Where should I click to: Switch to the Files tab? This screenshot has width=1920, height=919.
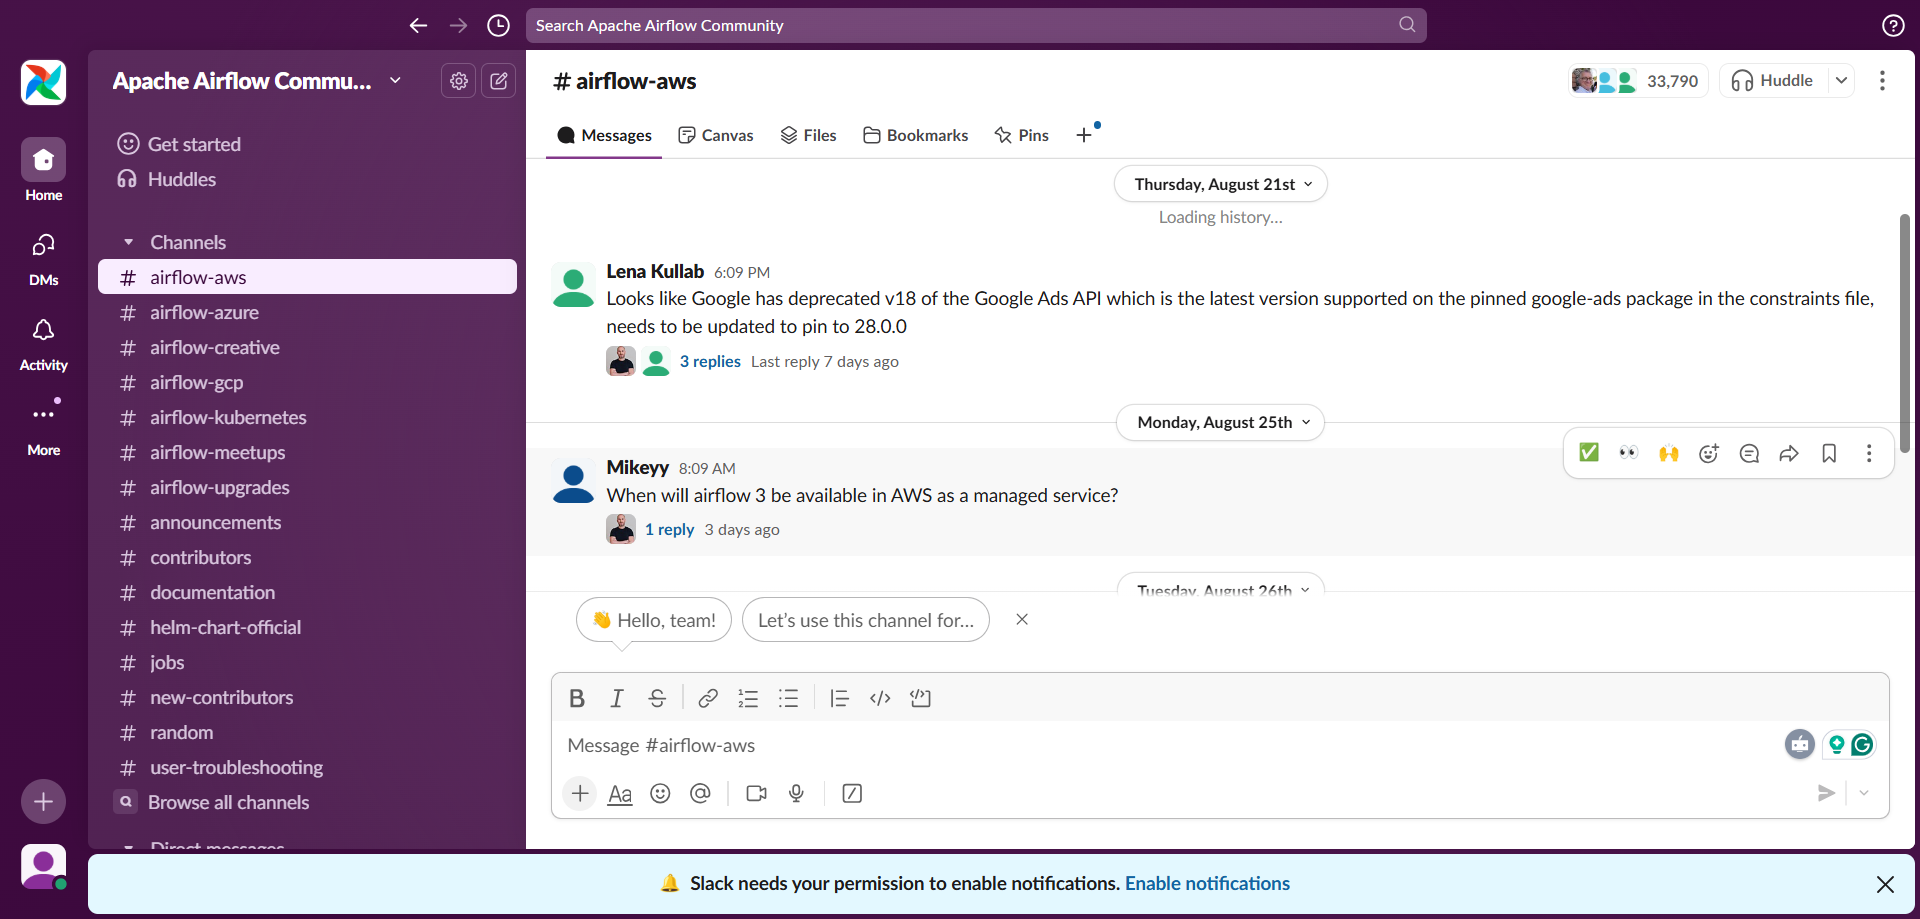pyautogui.click(x=809, y=135)
